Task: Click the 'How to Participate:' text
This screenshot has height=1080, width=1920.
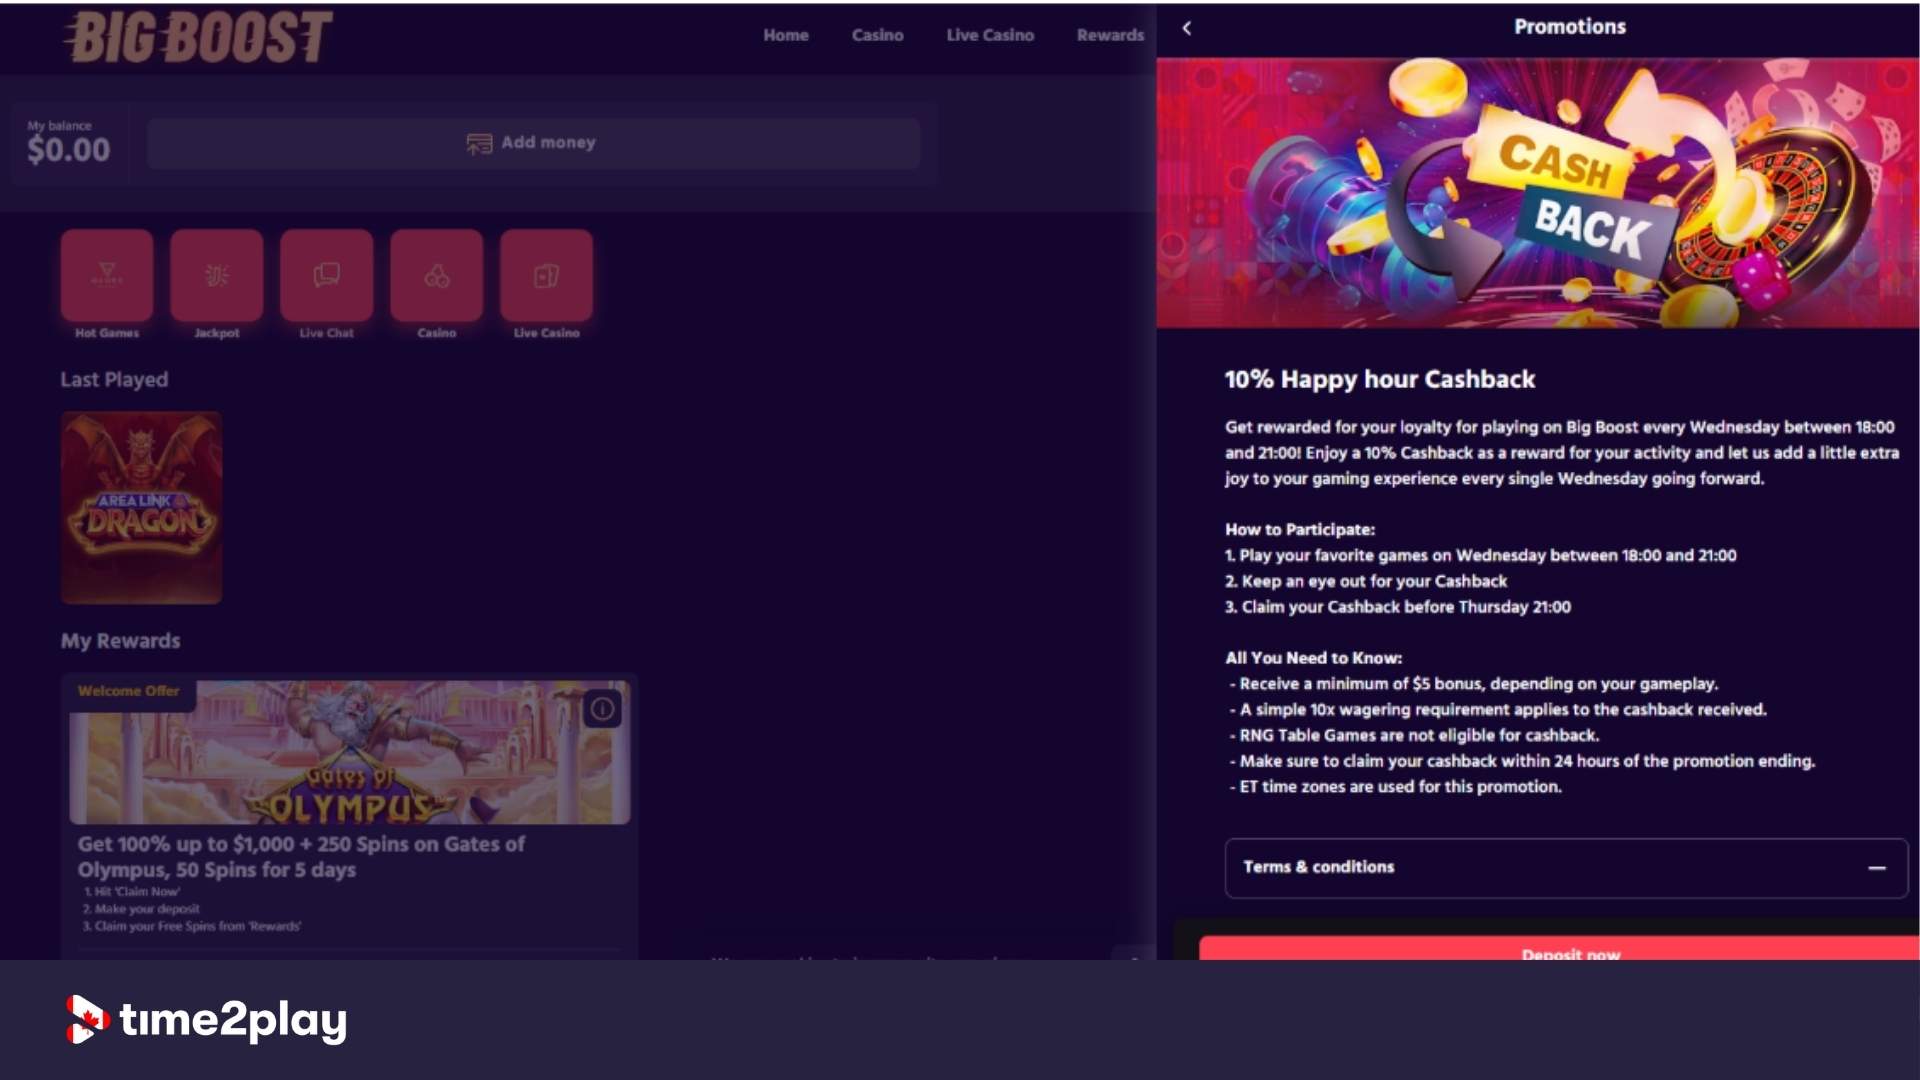Action: point(1300,530)
